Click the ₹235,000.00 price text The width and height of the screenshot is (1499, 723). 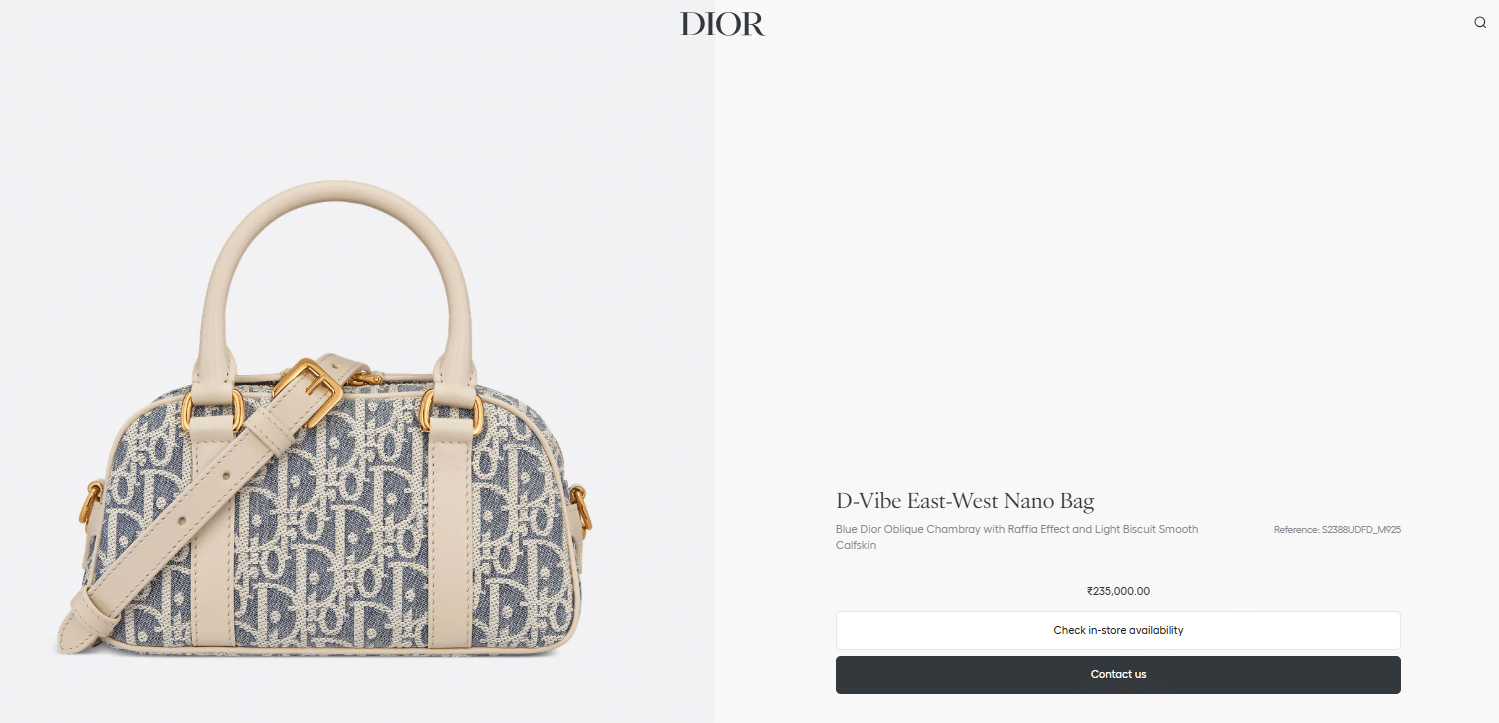1118,591
